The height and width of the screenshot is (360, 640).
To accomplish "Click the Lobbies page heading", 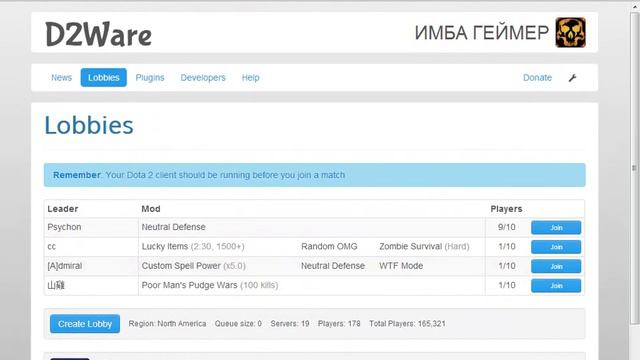I will (x=89, y=125).
